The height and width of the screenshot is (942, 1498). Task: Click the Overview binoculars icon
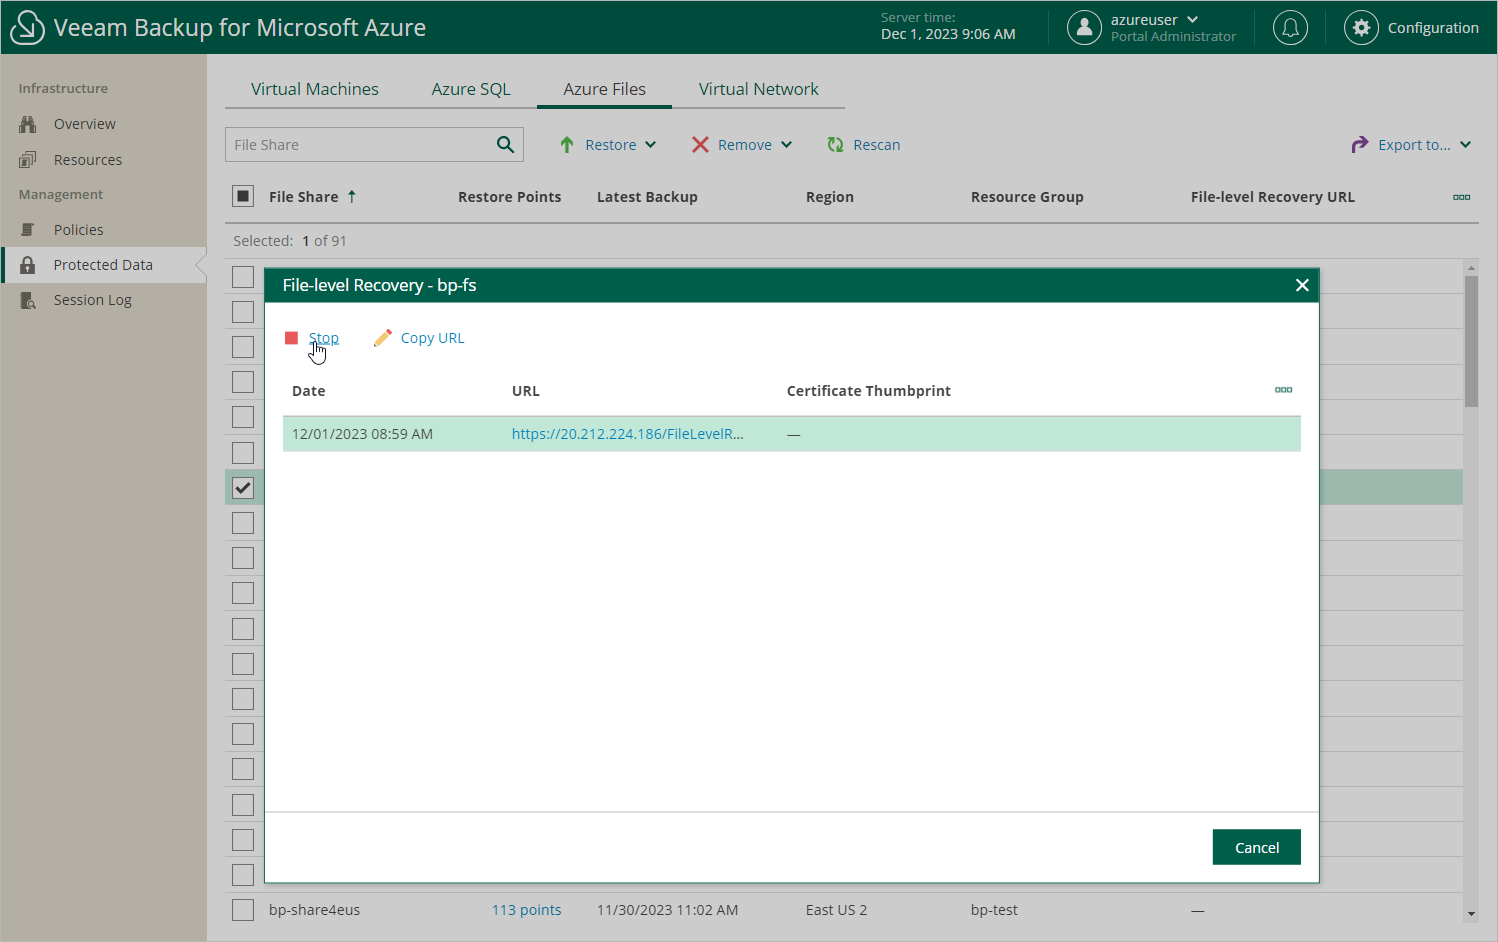pos(28,124)
